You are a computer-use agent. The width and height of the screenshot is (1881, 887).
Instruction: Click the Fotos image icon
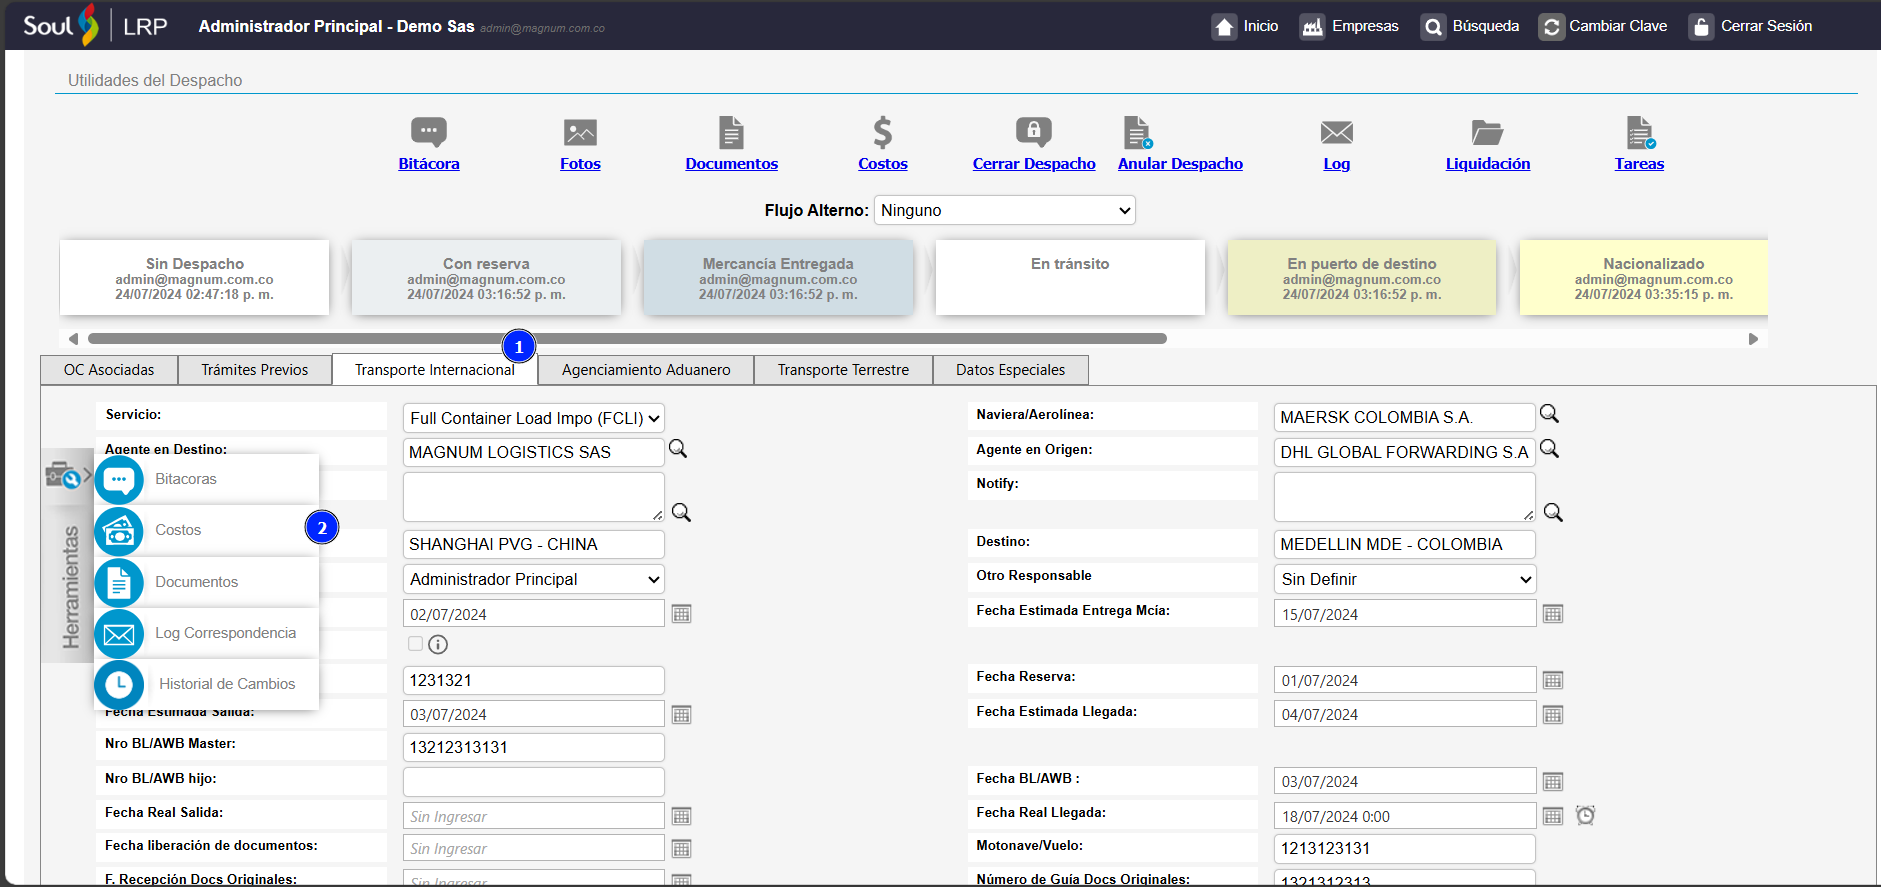click(x=580, y=132)
